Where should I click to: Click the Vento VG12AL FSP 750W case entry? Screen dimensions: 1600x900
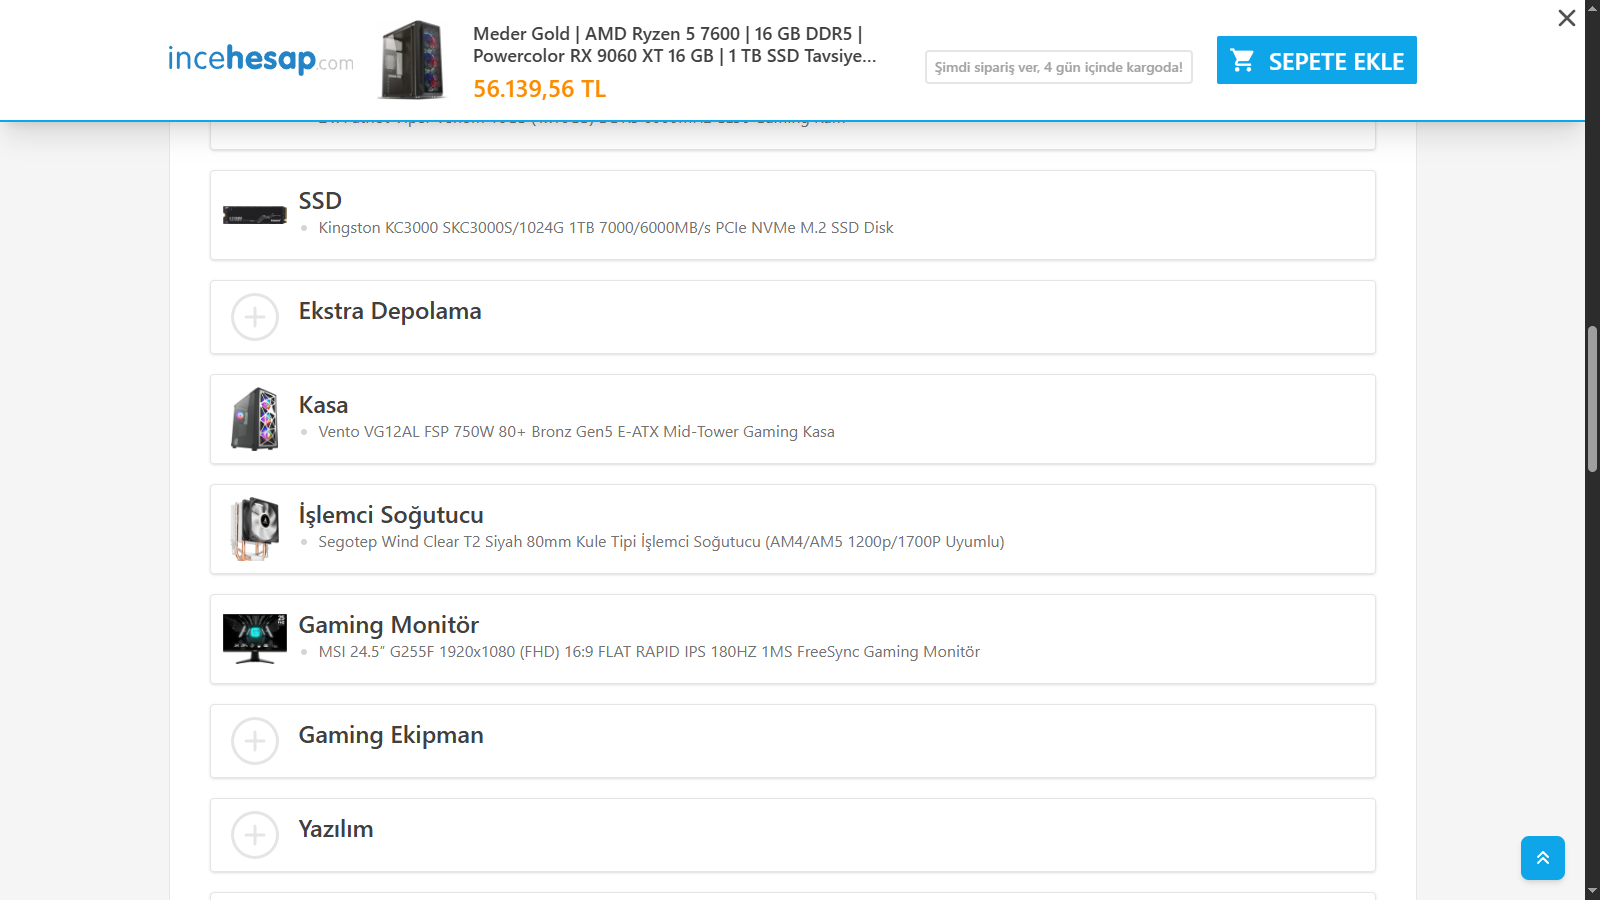click(576, 432)
